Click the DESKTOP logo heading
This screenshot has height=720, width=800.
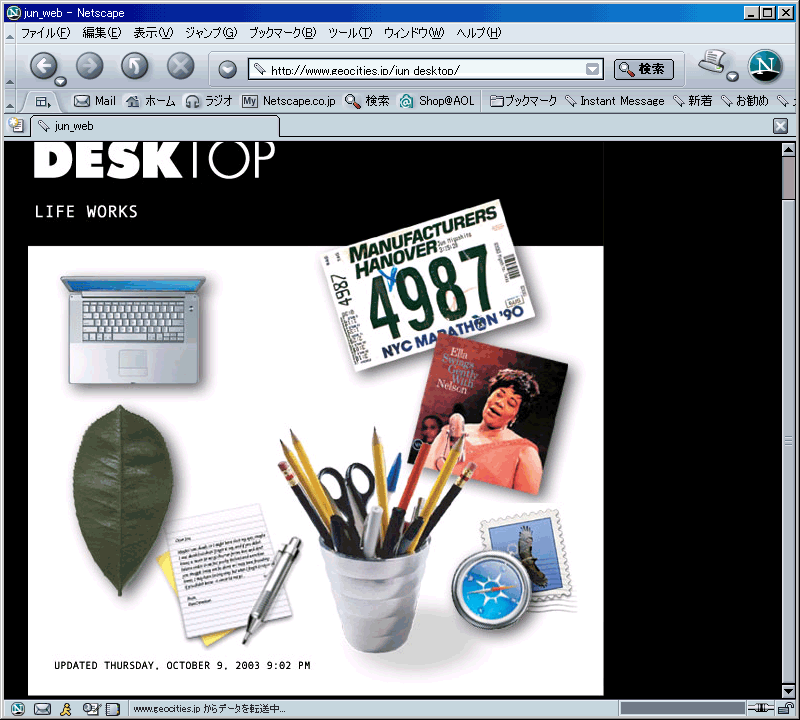(x=155, y=160)
